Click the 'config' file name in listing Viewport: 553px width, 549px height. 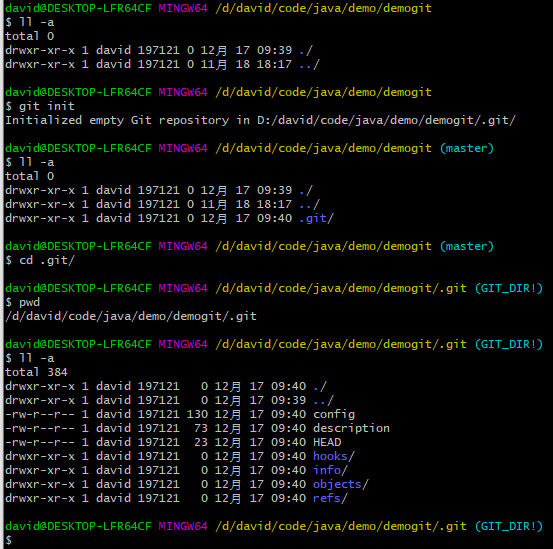[334, 414]
